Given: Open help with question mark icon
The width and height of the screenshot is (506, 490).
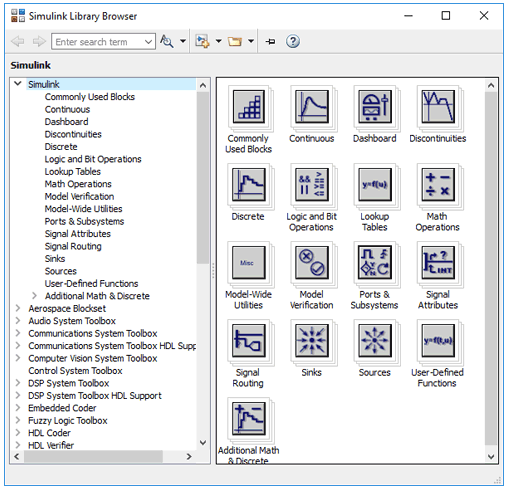Looking at the screenshot, I should pyautogui.click(x=293, y=41).
